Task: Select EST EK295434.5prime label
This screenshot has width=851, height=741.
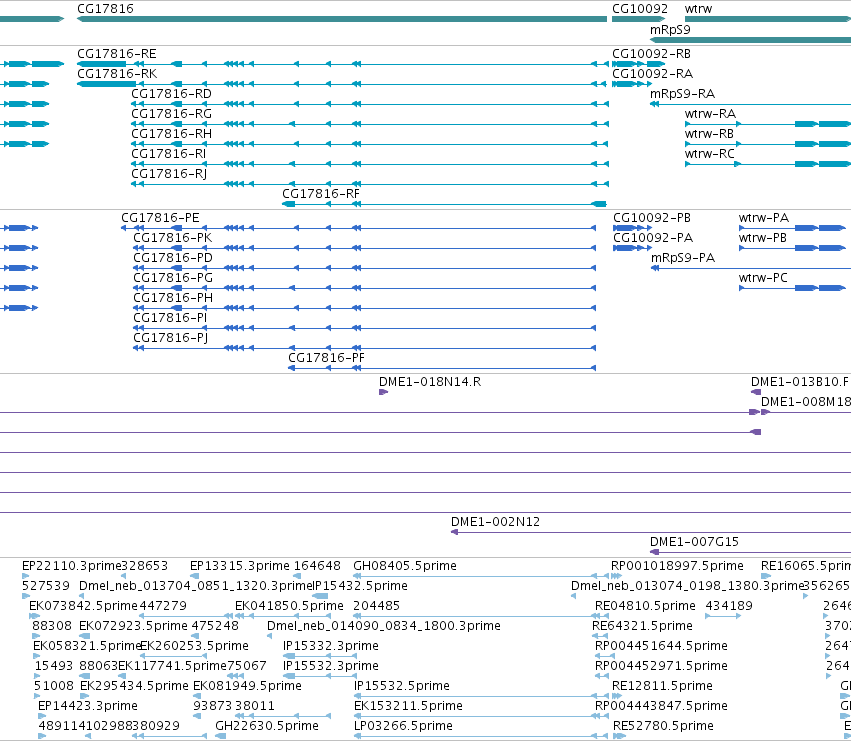Action: pyautogui.click(x=134, y=686)
